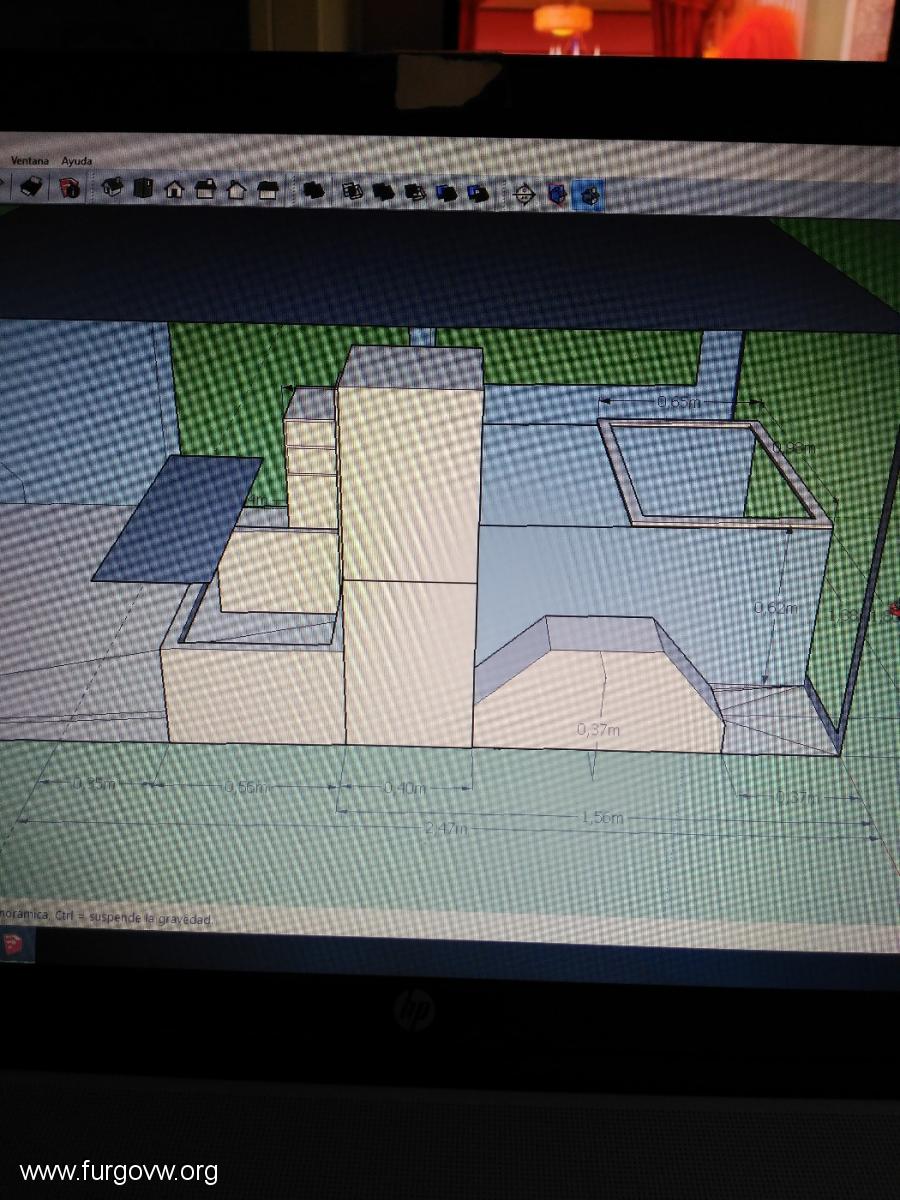The width and height of the screenshot is (900, 1200).
Task: Click the dark box icon left of the red icon
Action: (32, 186)
